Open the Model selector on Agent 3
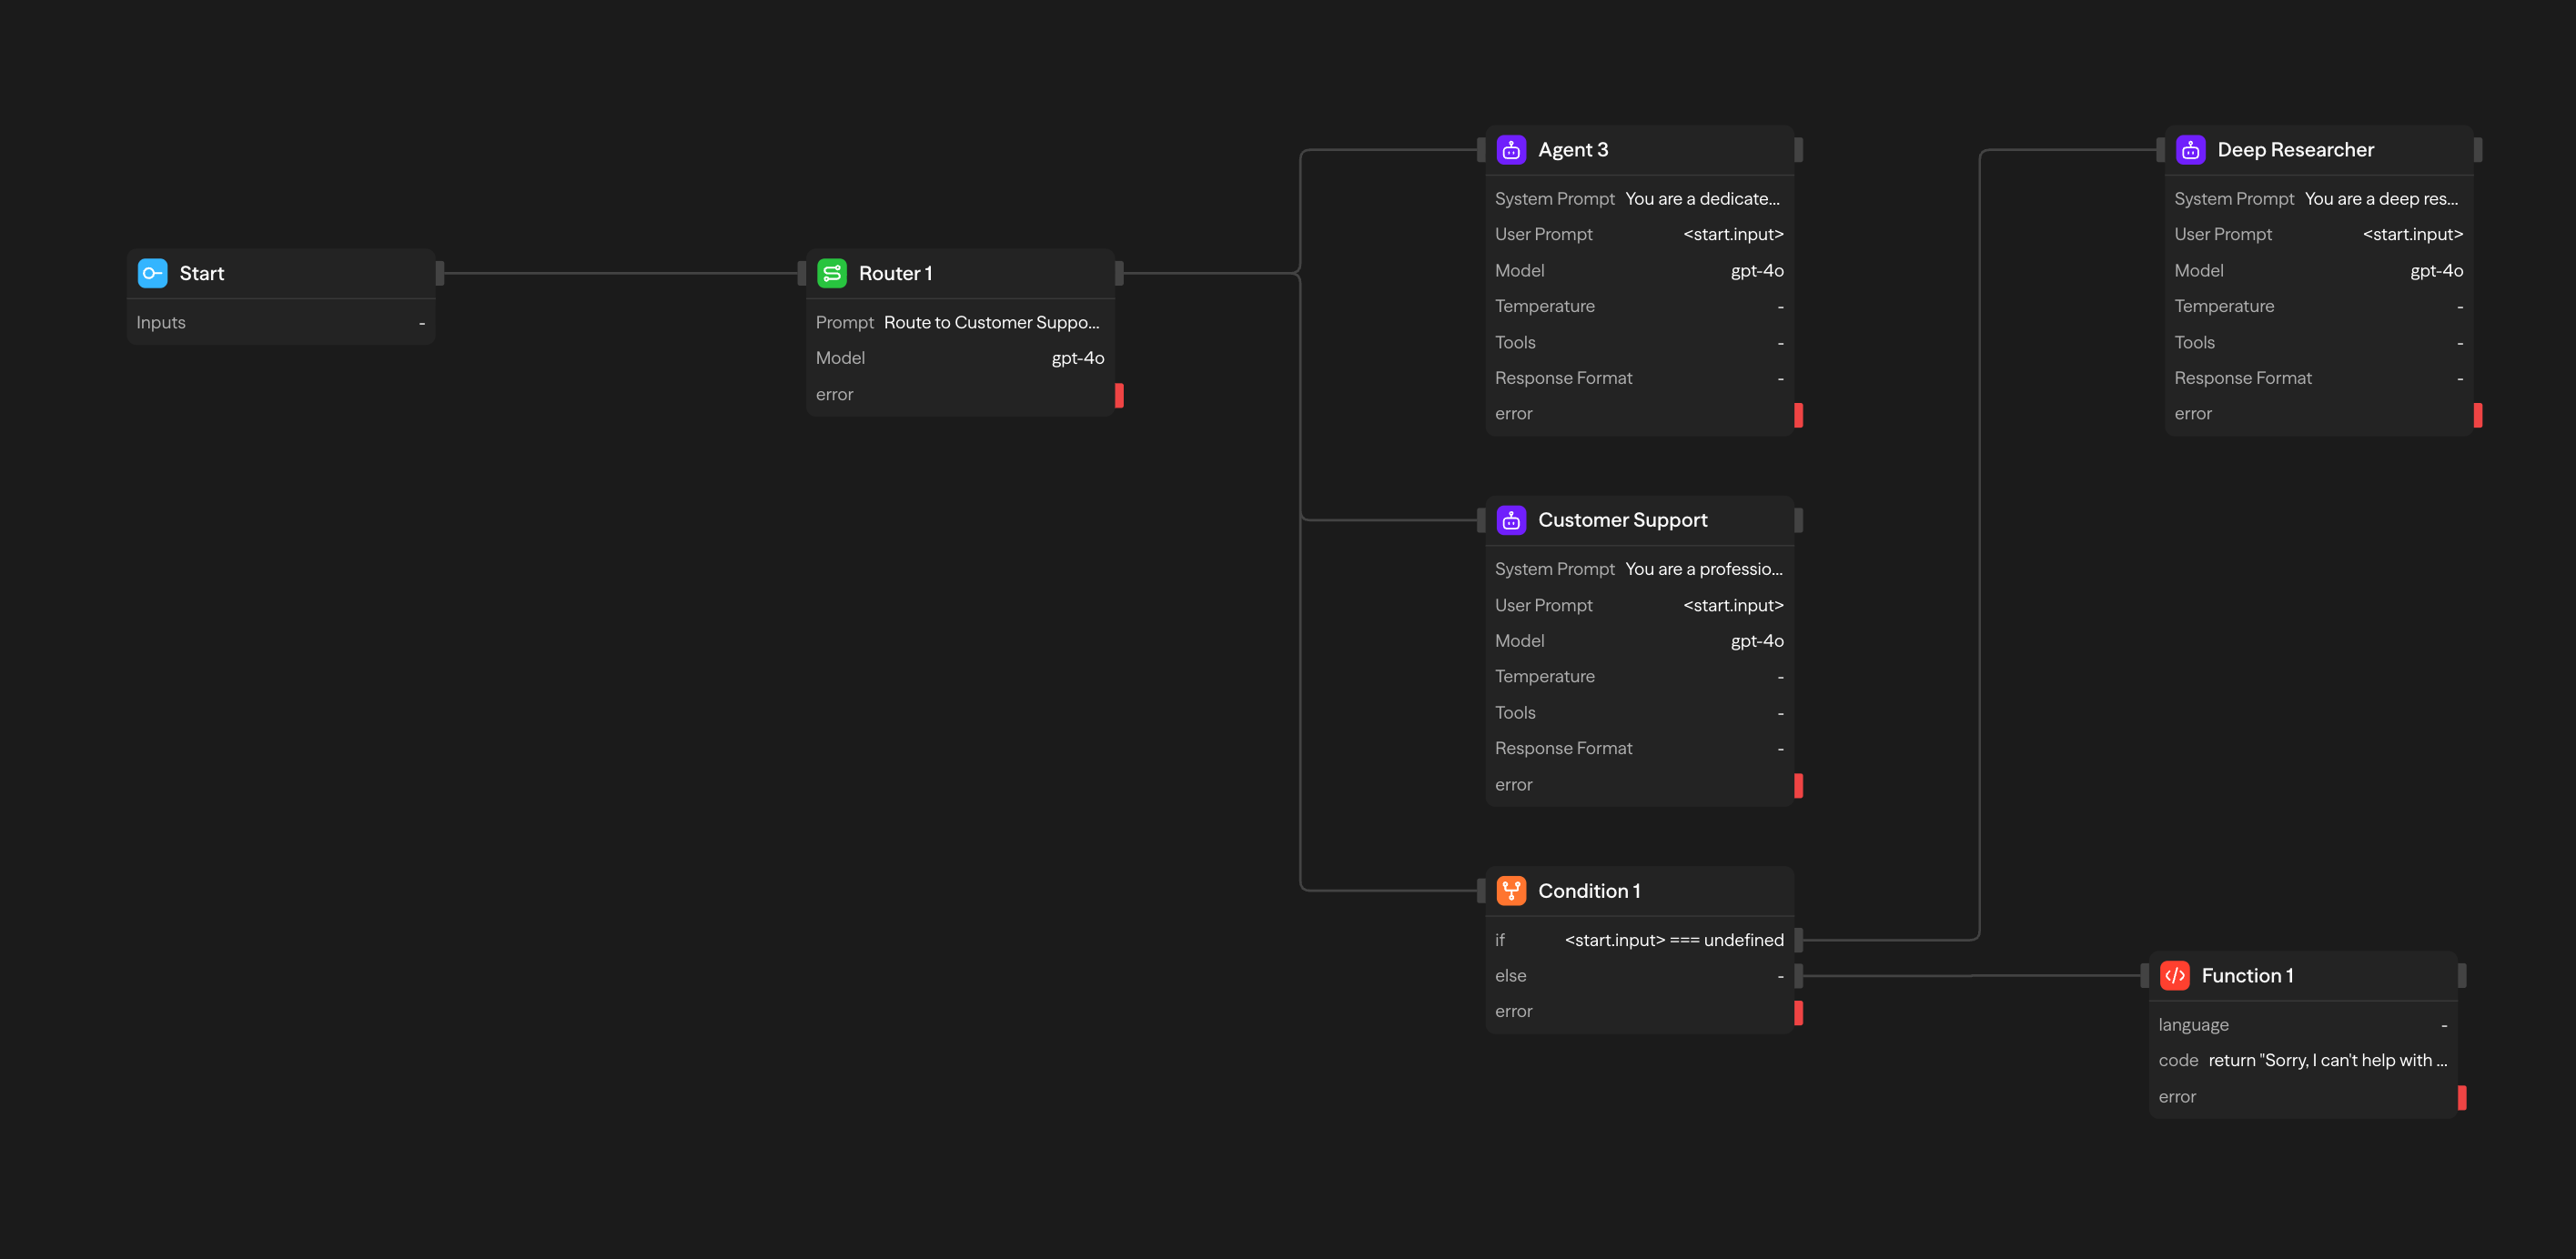 [1757, 270]
